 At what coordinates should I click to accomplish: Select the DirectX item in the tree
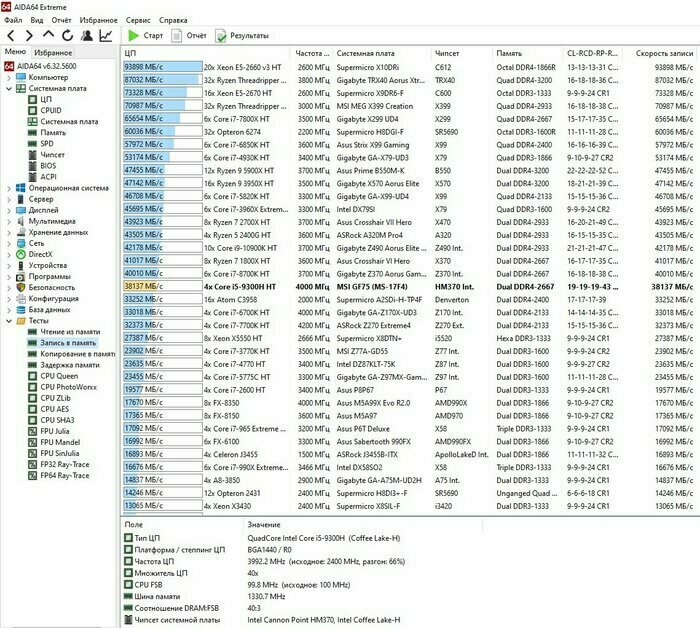[x=42, y=254]
